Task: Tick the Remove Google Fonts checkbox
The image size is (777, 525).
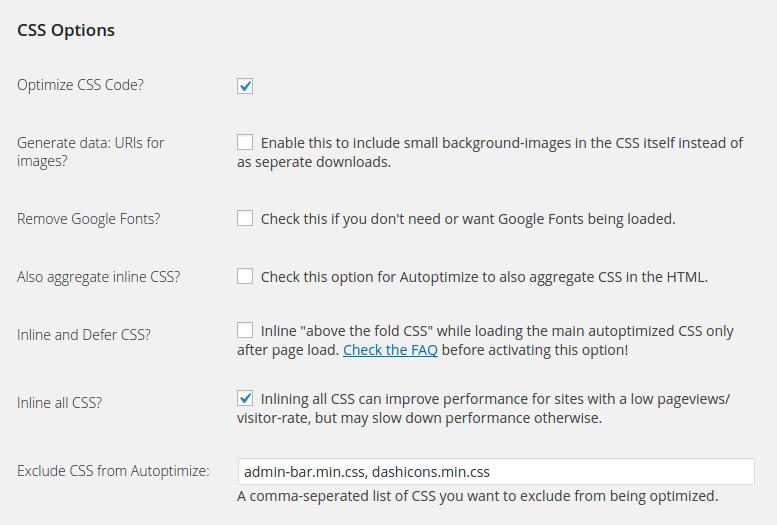Action: (x=245, y=218)
